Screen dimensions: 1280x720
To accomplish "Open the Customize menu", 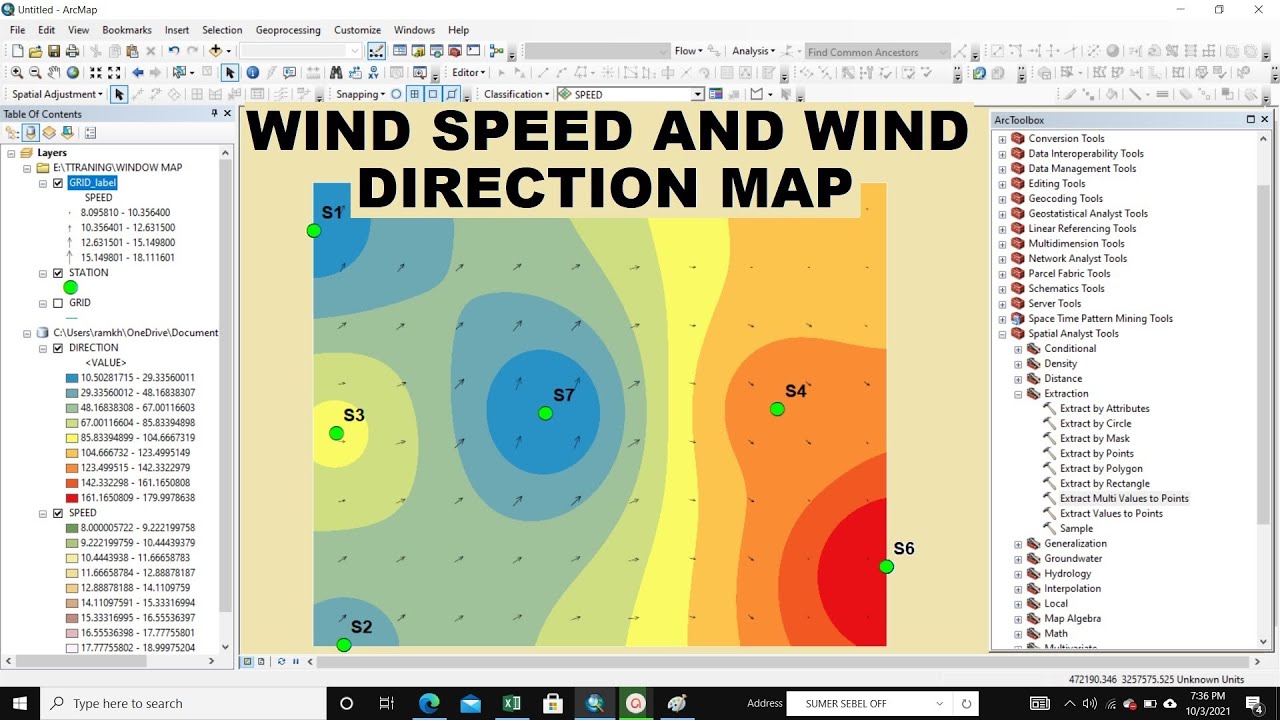I will [357, 30].
